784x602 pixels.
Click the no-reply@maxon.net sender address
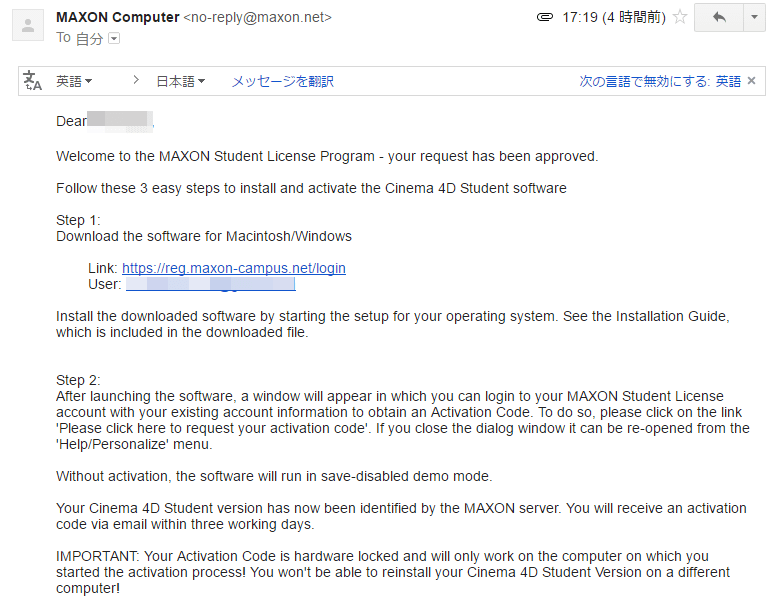pyautogui.click(x=258, y=18)
